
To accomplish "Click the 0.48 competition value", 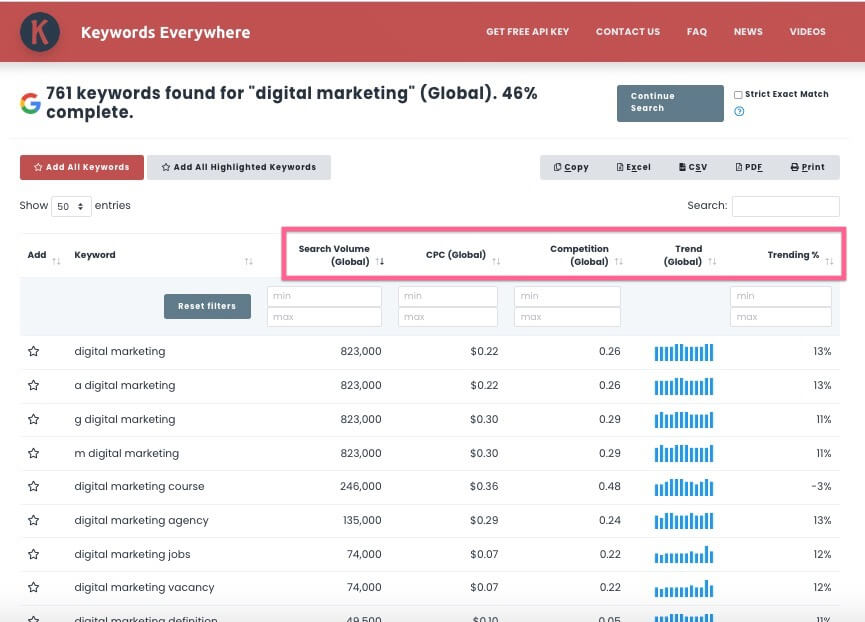I will pyautogui.click(x=610, y=486).
